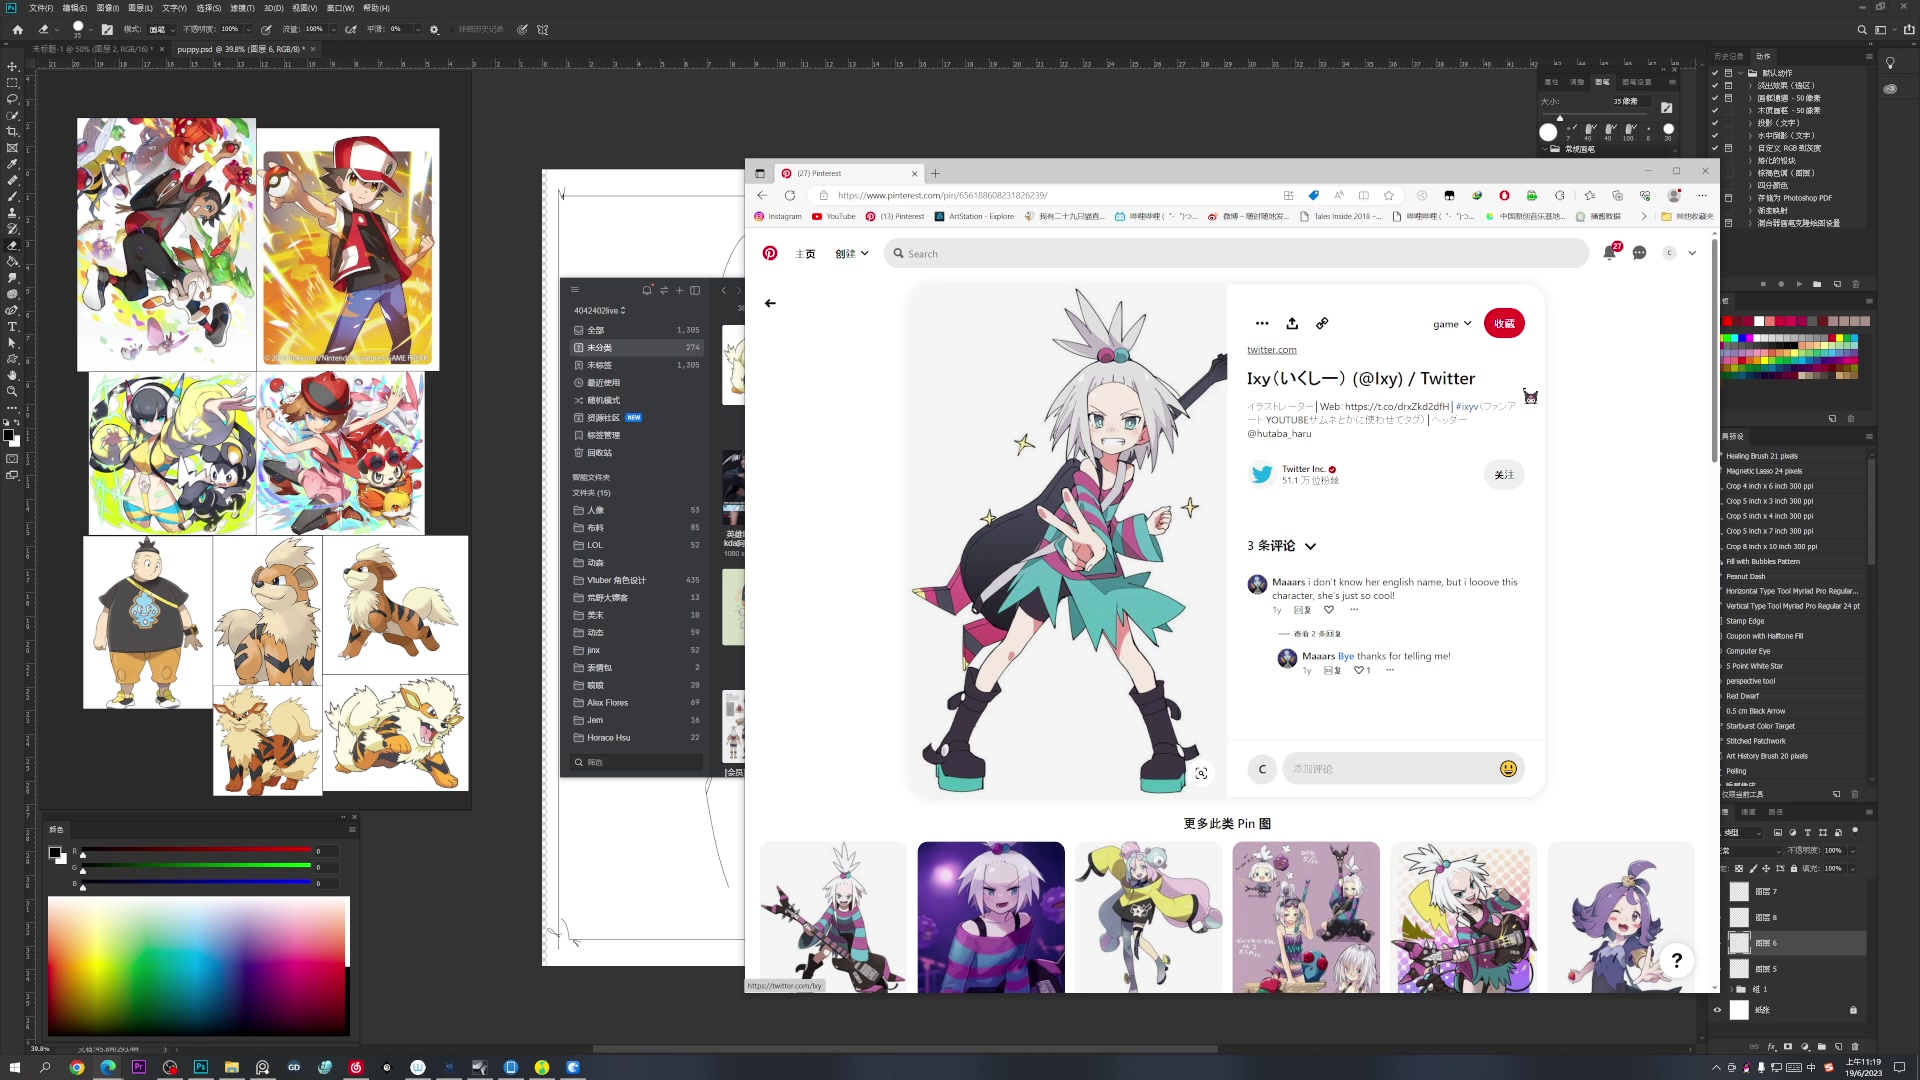Toggle visibility of 纸张 layer

click(x=1718, y=1010)
